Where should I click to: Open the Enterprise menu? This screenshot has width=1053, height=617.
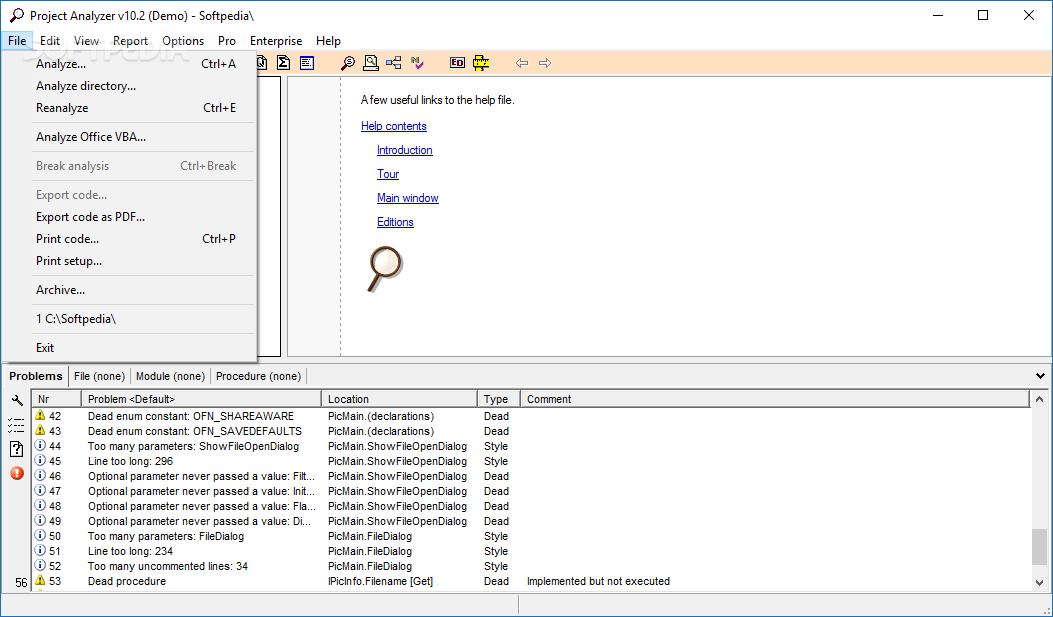pyautogui.click(x=276, y=41)
